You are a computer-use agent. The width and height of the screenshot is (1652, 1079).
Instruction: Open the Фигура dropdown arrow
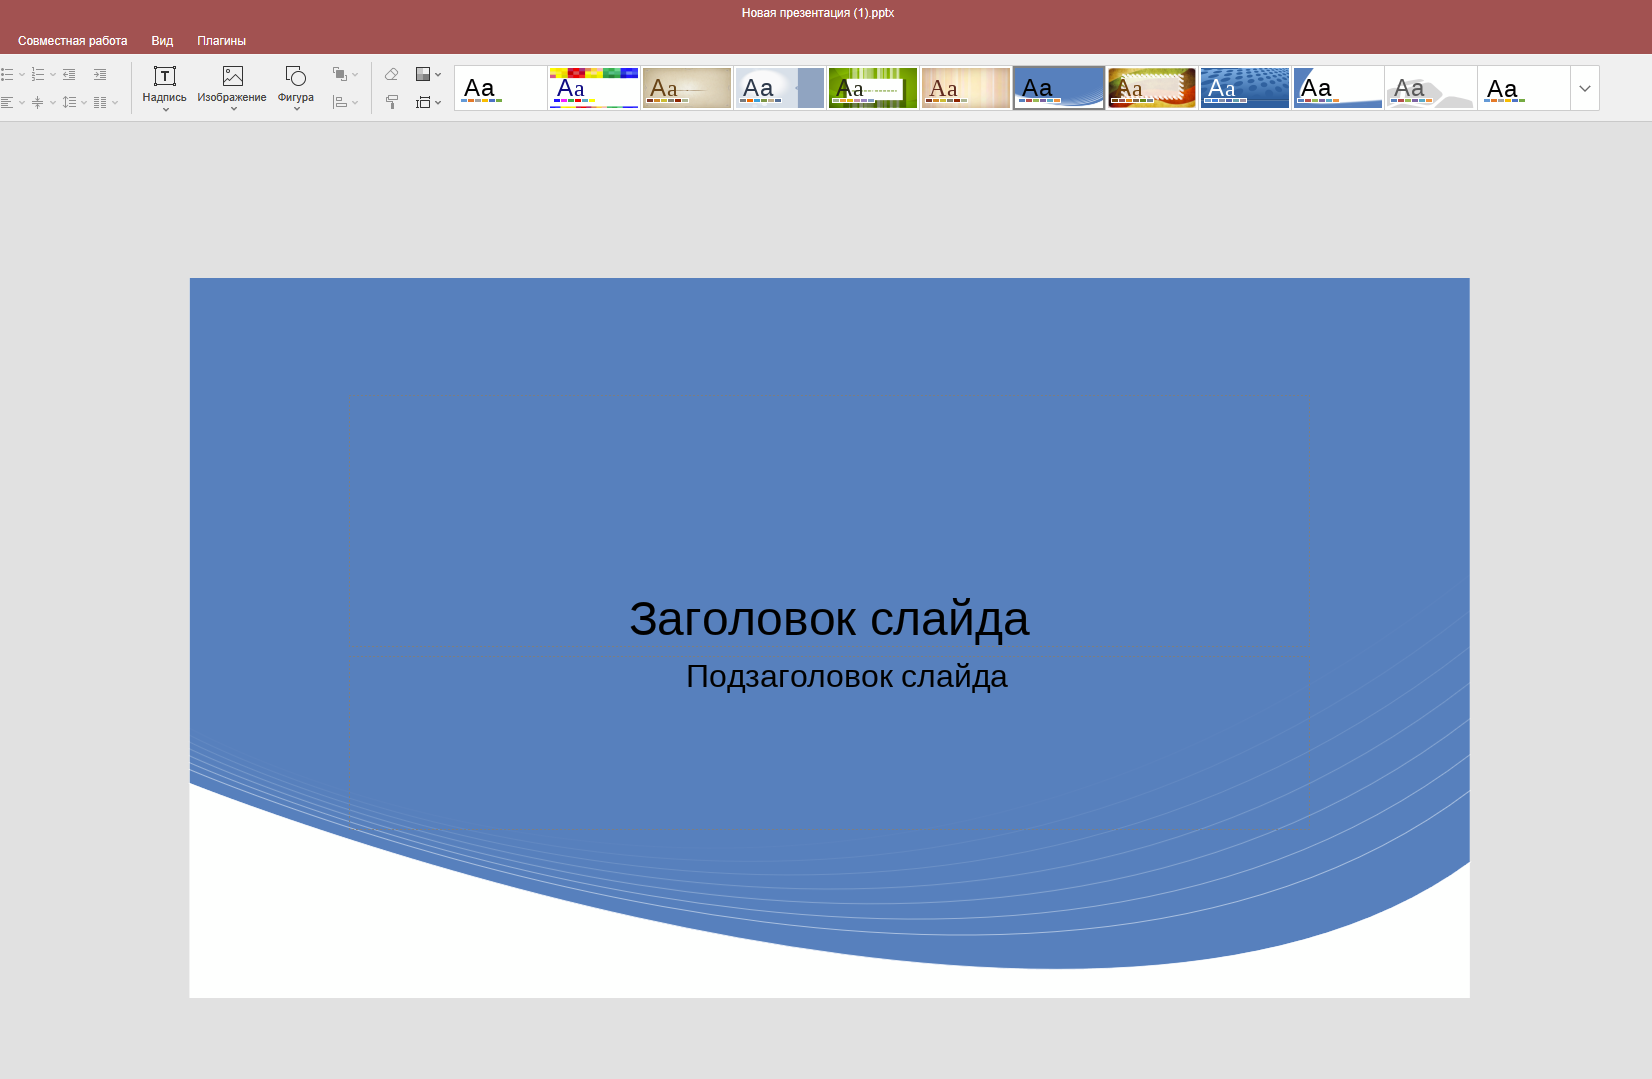click(x=297, y=109)
